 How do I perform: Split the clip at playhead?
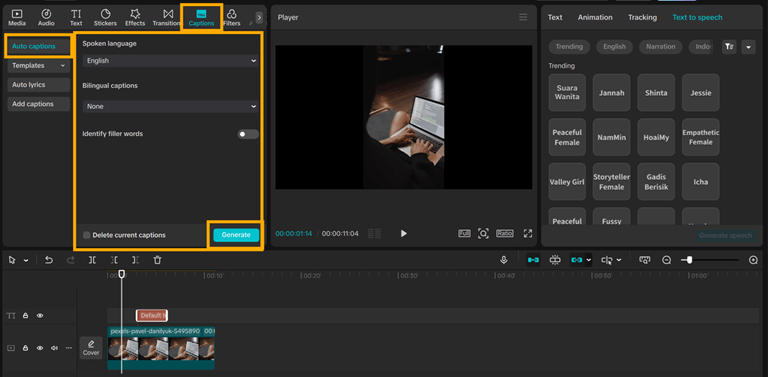[x=92, y=260]
